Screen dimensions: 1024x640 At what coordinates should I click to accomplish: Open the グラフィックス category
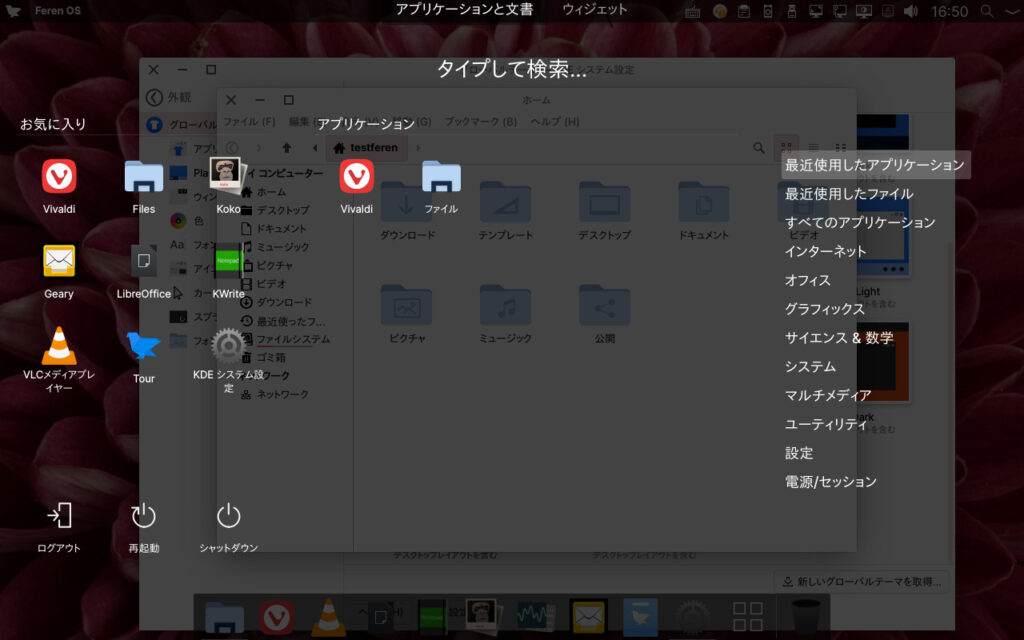tap(824, 309)
